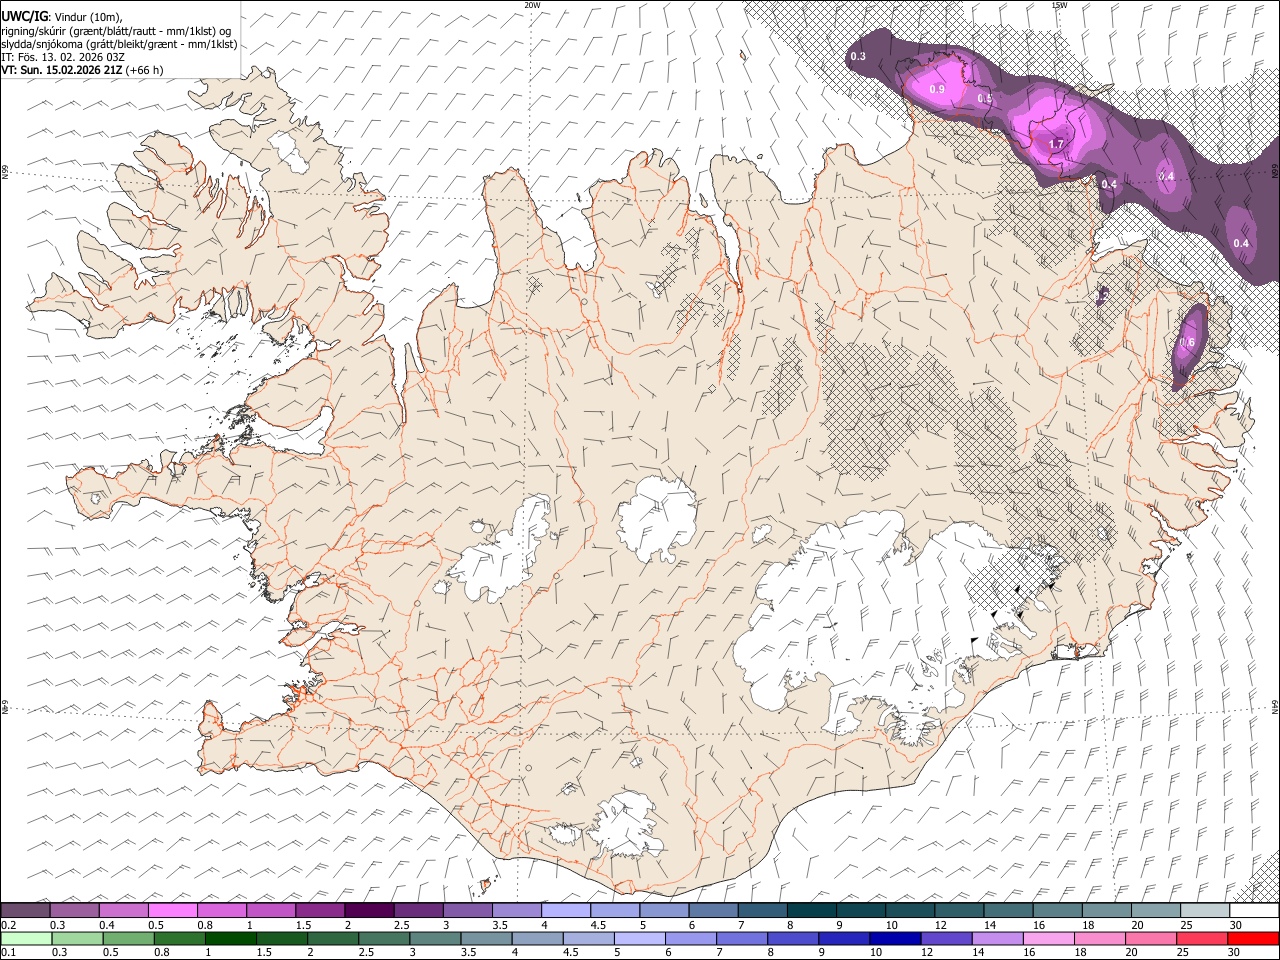This screenshot has width=1280, height=960.
Task: Click the bright pink 0.5 swatch on snow scale
Action: point(172,911)
